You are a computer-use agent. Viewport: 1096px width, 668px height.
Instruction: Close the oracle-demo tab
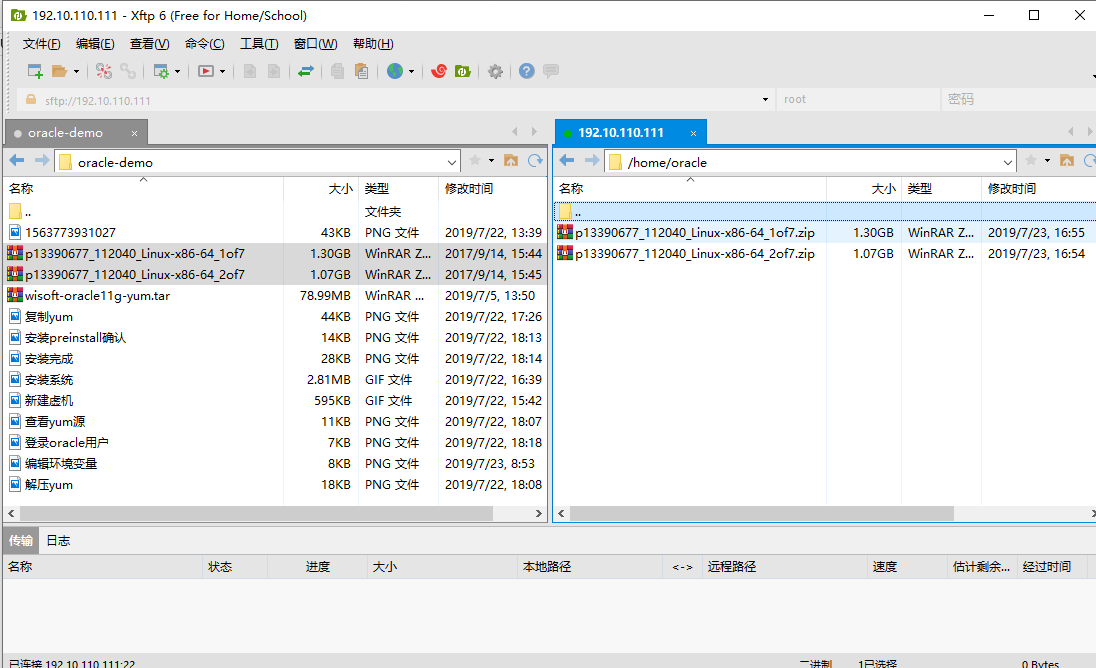click(x=134, y=133)
